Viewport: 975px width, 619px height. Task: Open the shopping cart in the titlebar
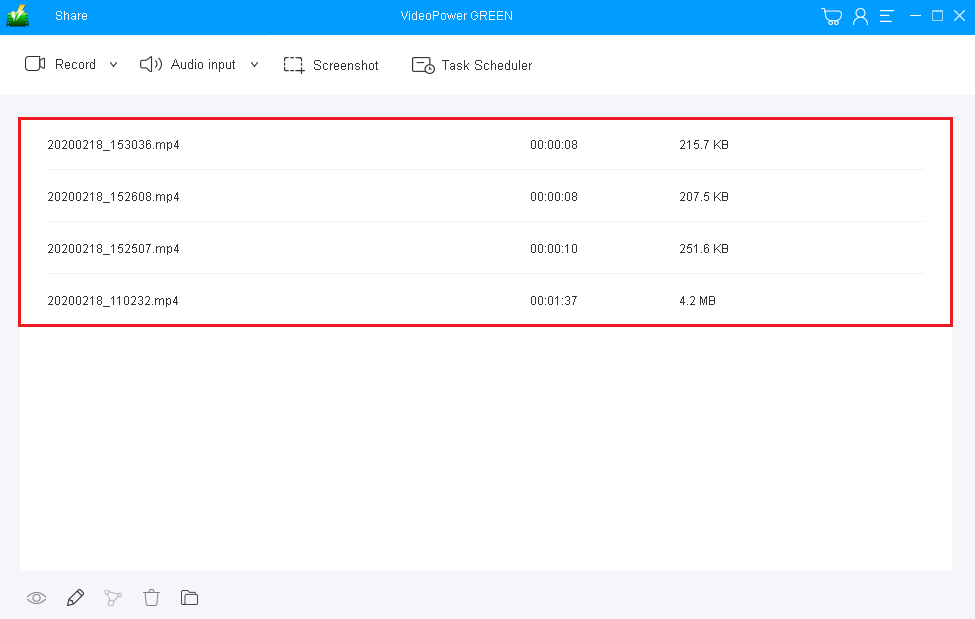point(831,15)
